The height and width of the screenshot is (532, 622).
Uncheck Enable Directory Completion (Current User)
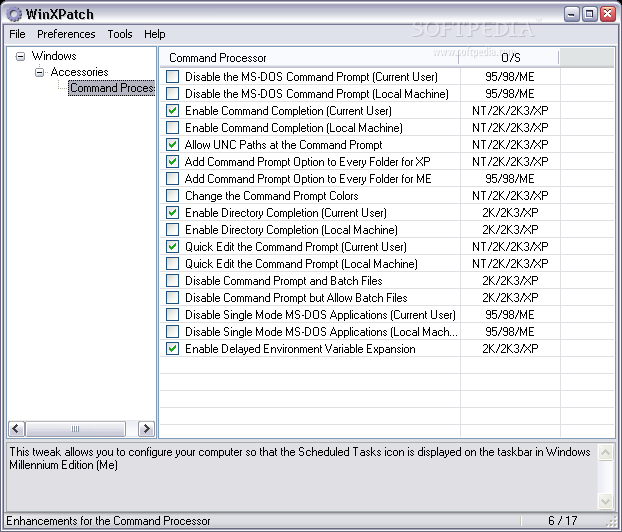coord(173,213)
